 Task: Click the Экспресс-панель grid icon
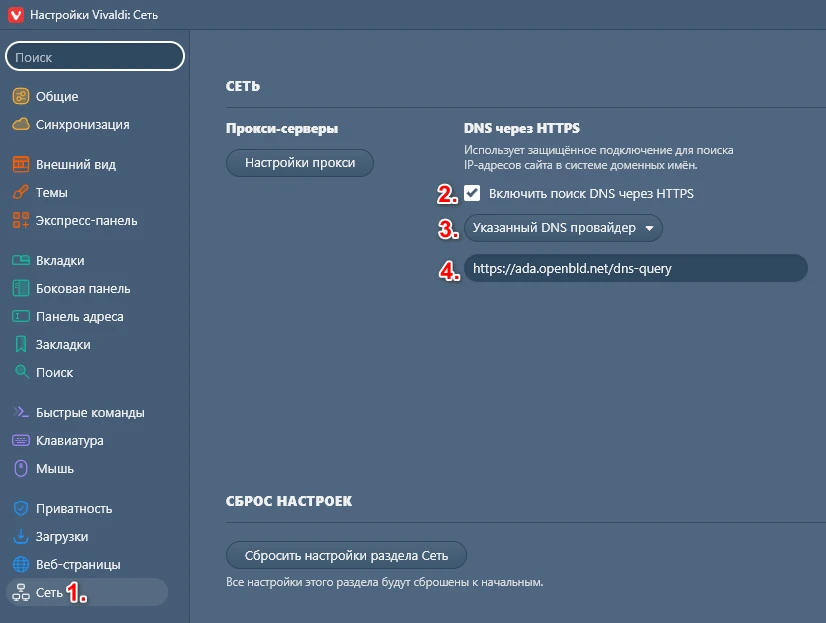(x=21, y=220)
